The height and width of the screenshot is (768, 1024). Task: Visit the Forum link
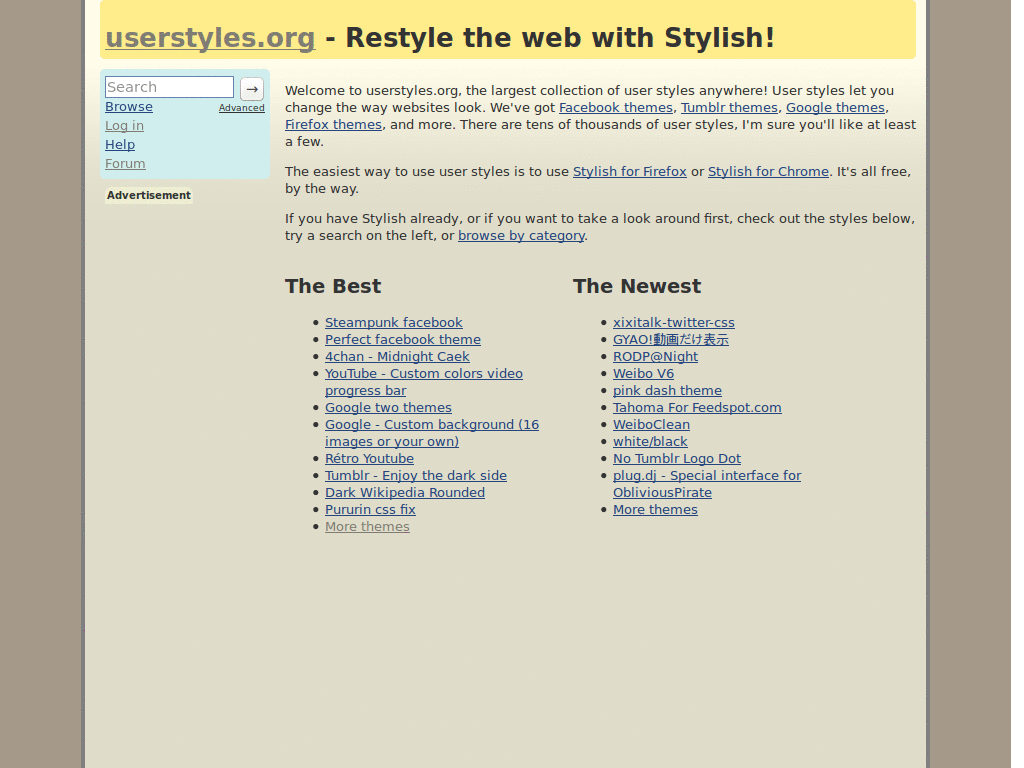[125, 163]
